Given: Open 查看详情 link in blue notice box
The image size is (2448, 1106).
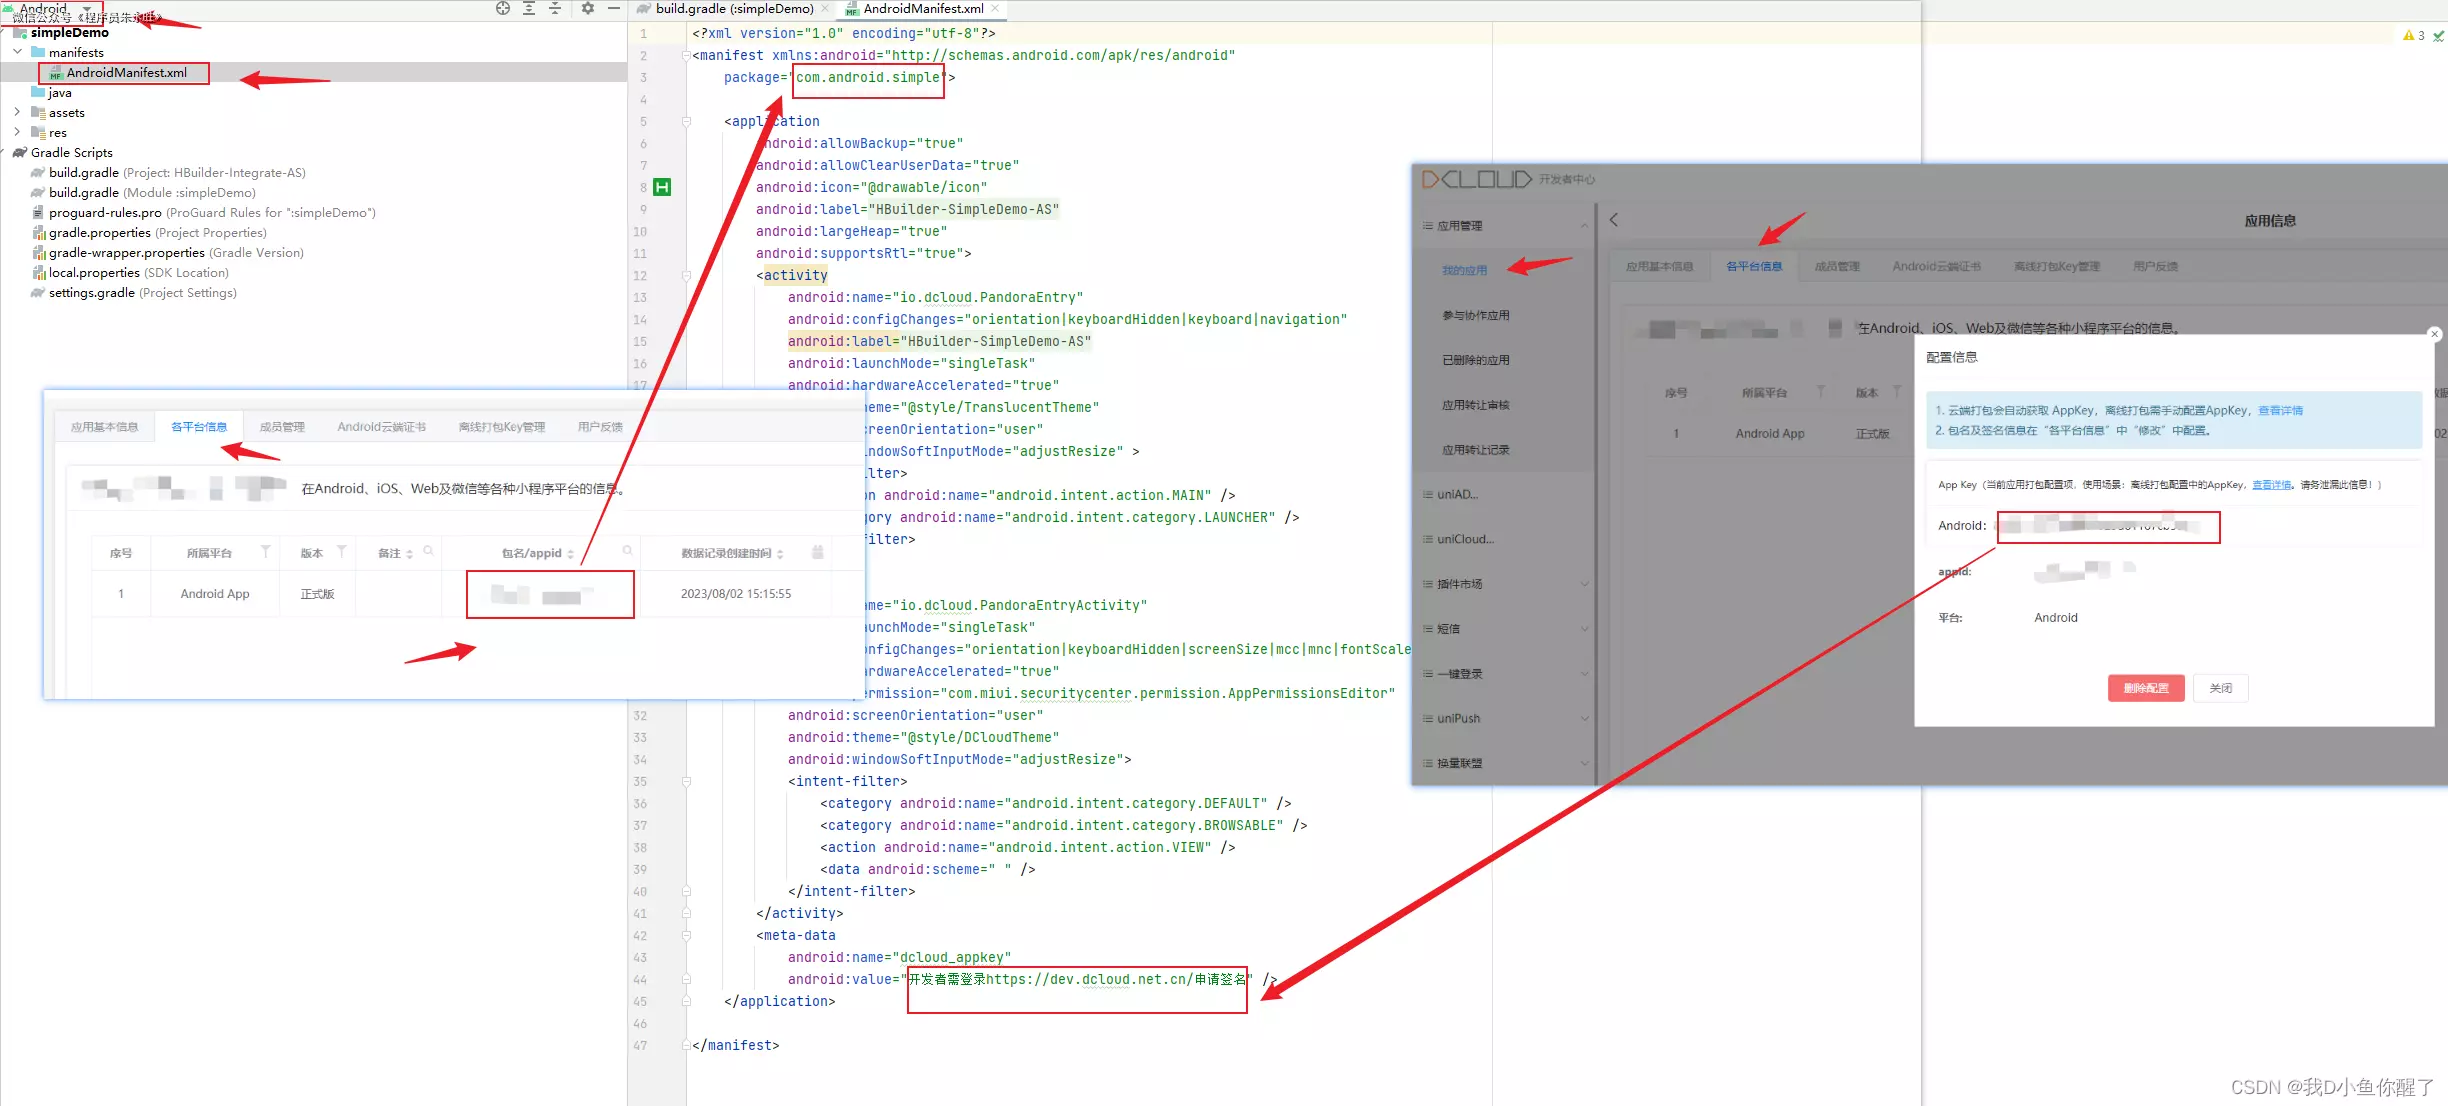Looking at the screenshot, I should (x=2280, y=411).
